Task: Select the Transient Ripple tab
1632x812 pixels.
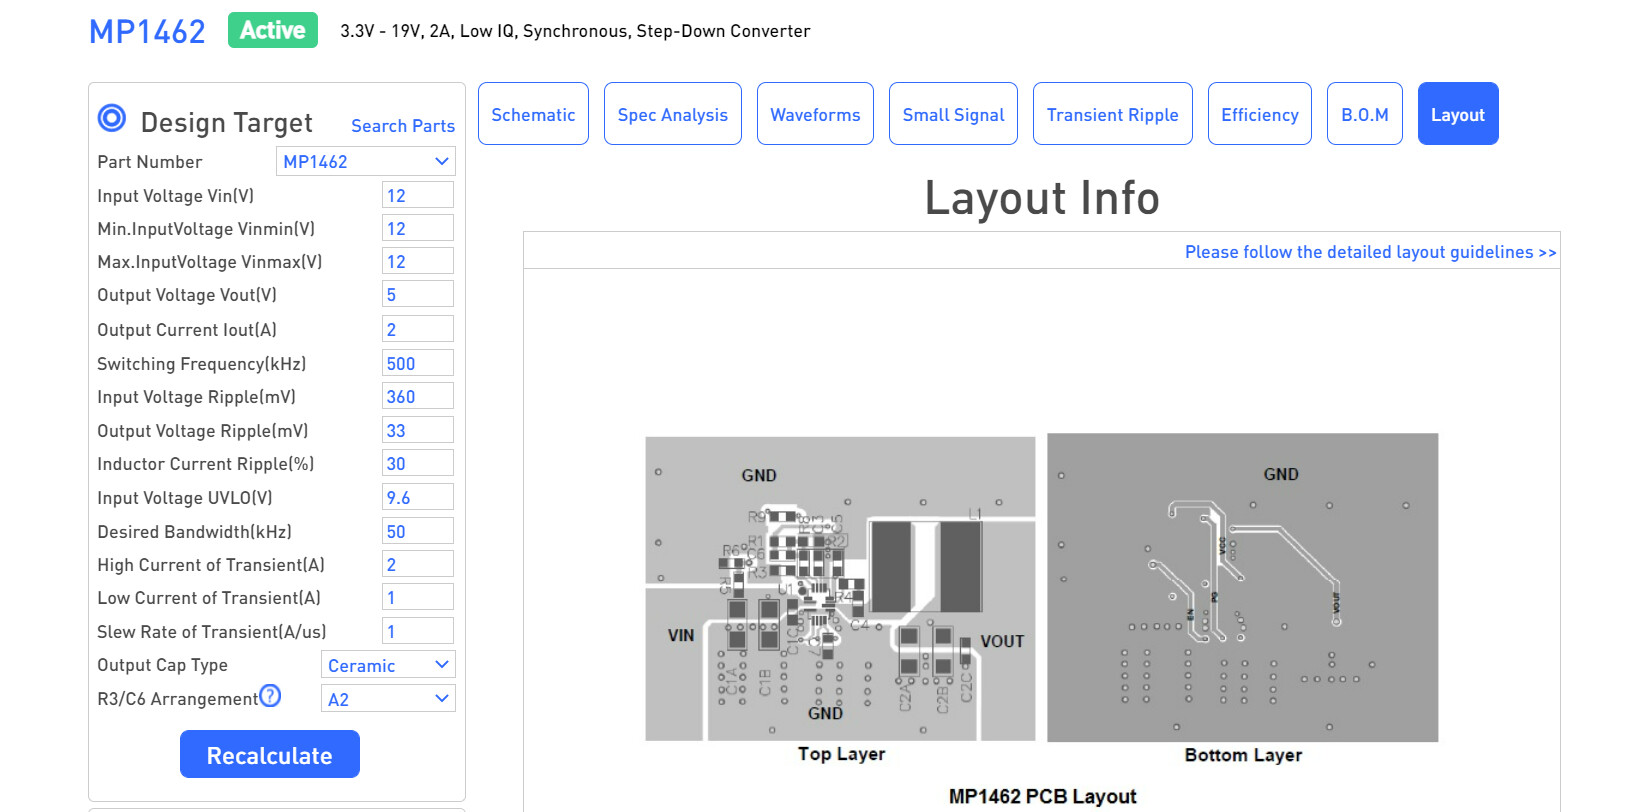Action: tap(1113, 114)
